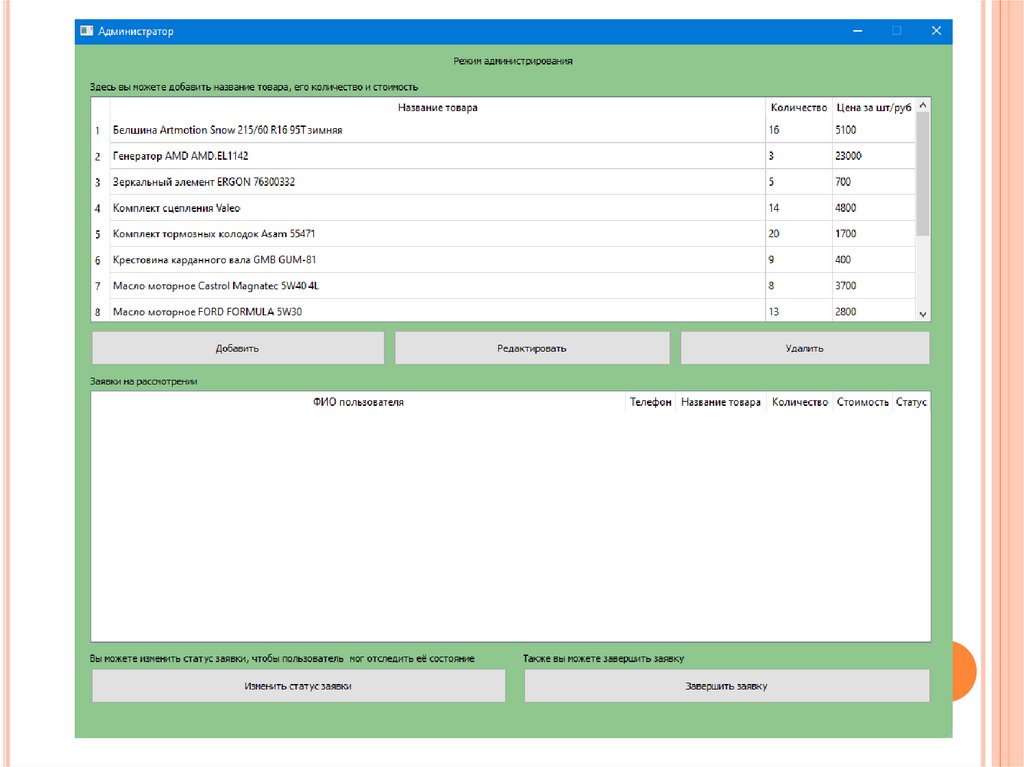Select the Белшина Artmotion Snow row
The height and width of the screenshot is (767, 1024).
[227, 130]
